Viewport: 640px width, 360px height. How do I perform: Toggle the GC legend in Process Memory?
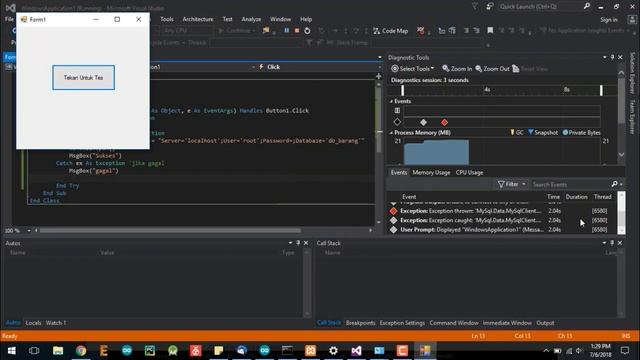[517, 133]
